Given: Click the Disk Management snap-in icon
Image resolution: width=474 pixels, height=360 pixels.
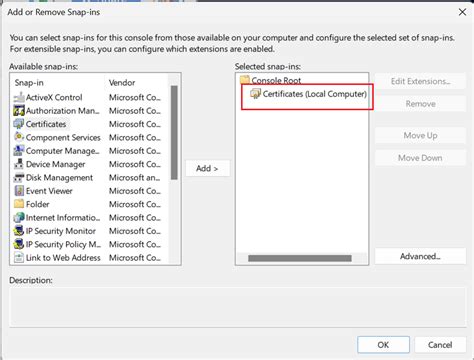Looking at the screenshot, I should pyautogui.click(x=19, y=177).
